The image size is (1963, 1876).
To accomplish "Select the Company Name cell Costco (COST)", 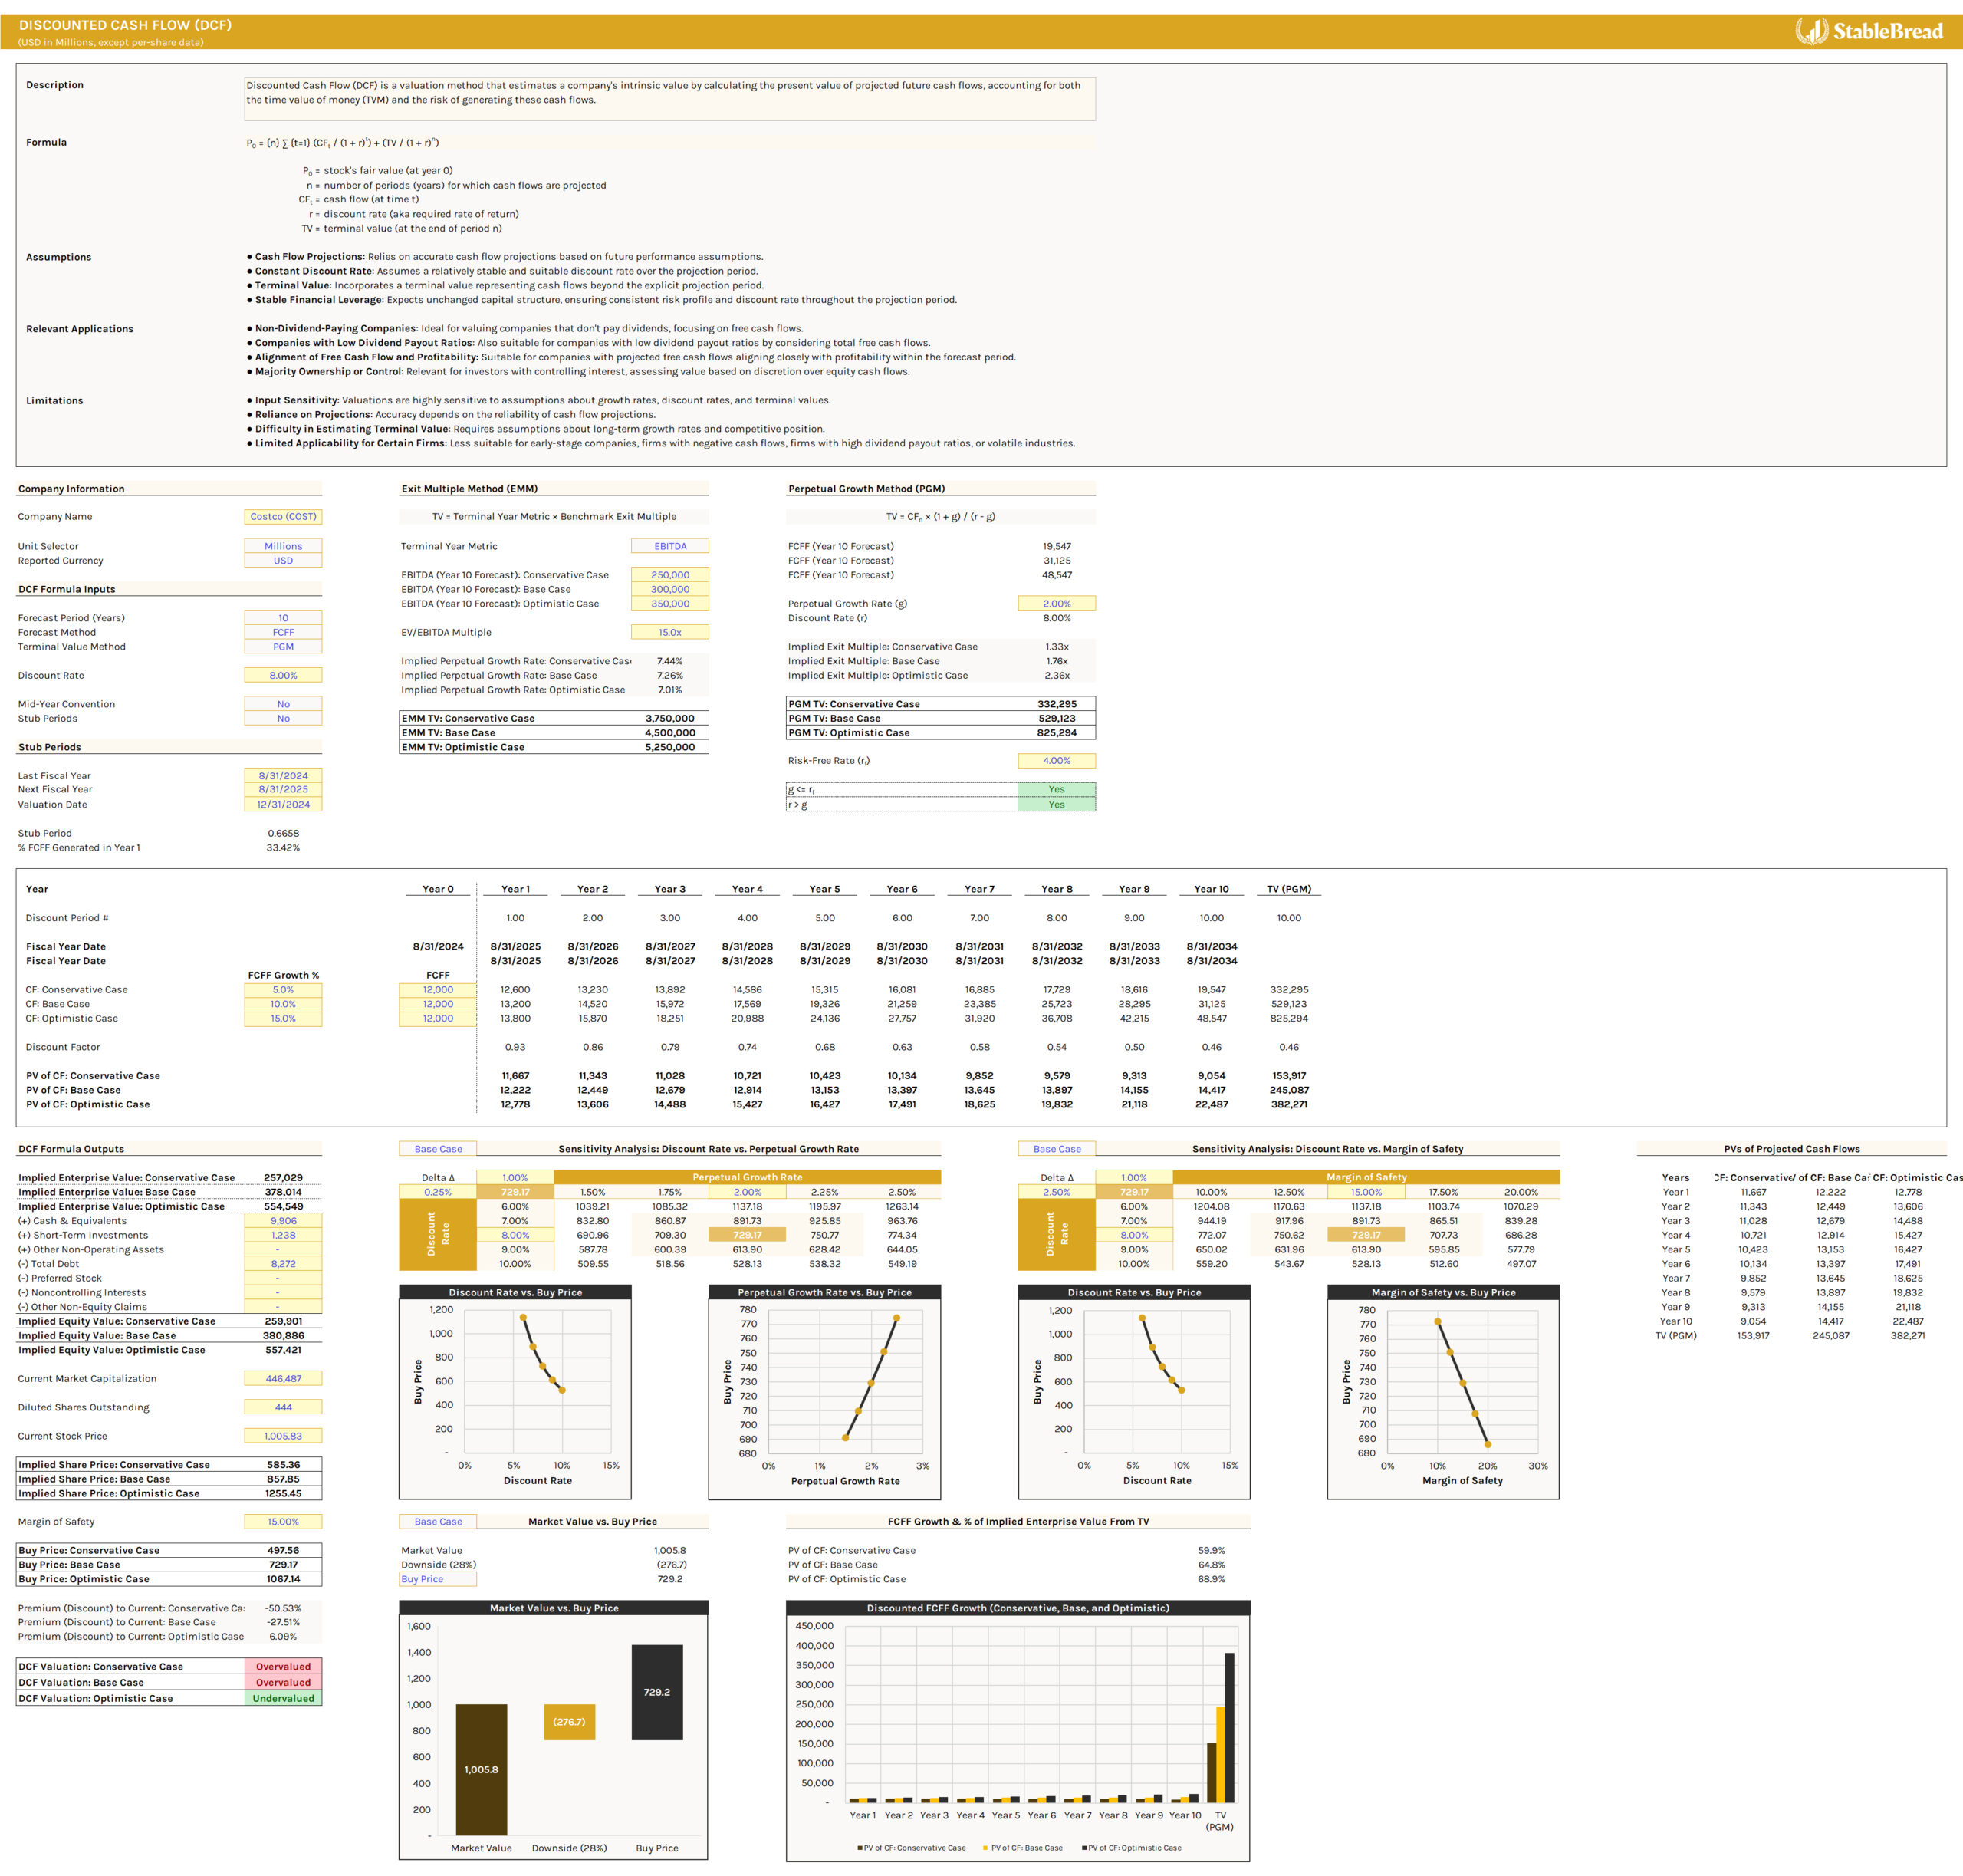I will pos(283,517).
